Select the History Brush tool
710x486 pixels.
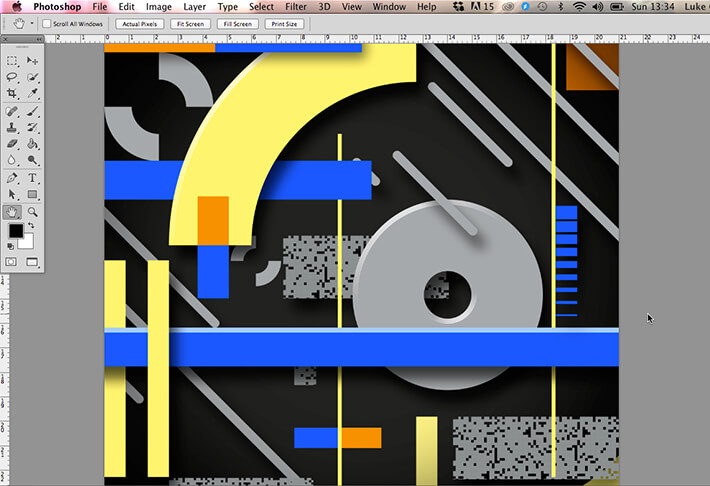point(32,127)
